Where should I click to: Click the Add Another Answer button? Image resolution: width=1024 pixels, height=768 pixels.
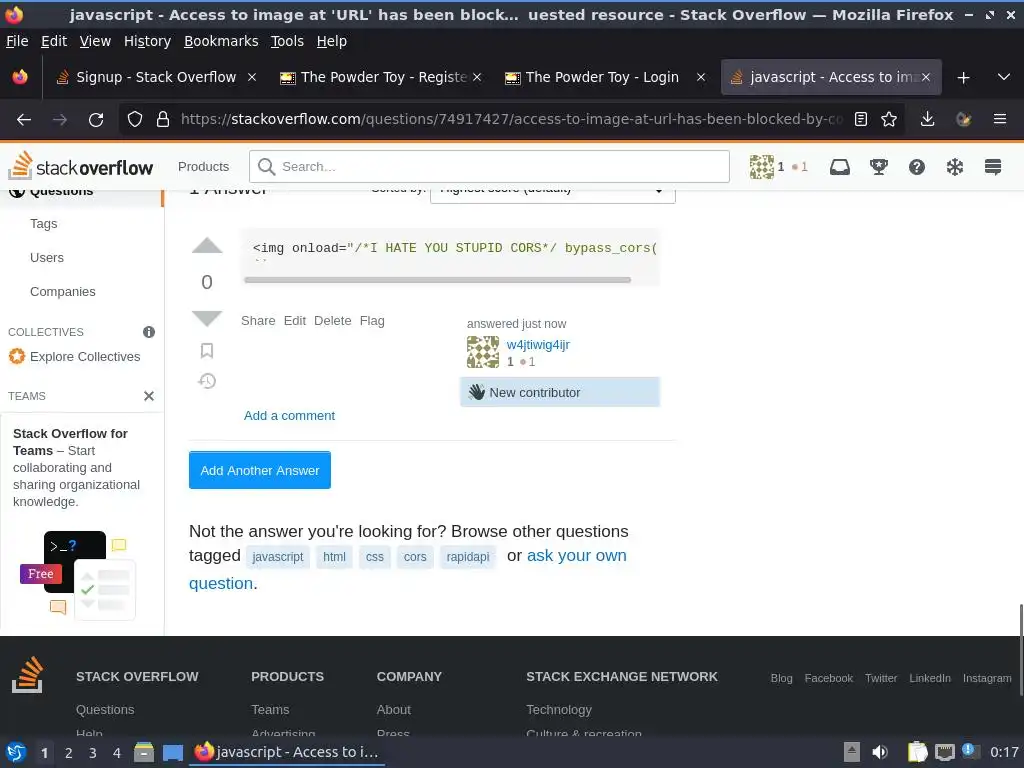click(260, 470)
